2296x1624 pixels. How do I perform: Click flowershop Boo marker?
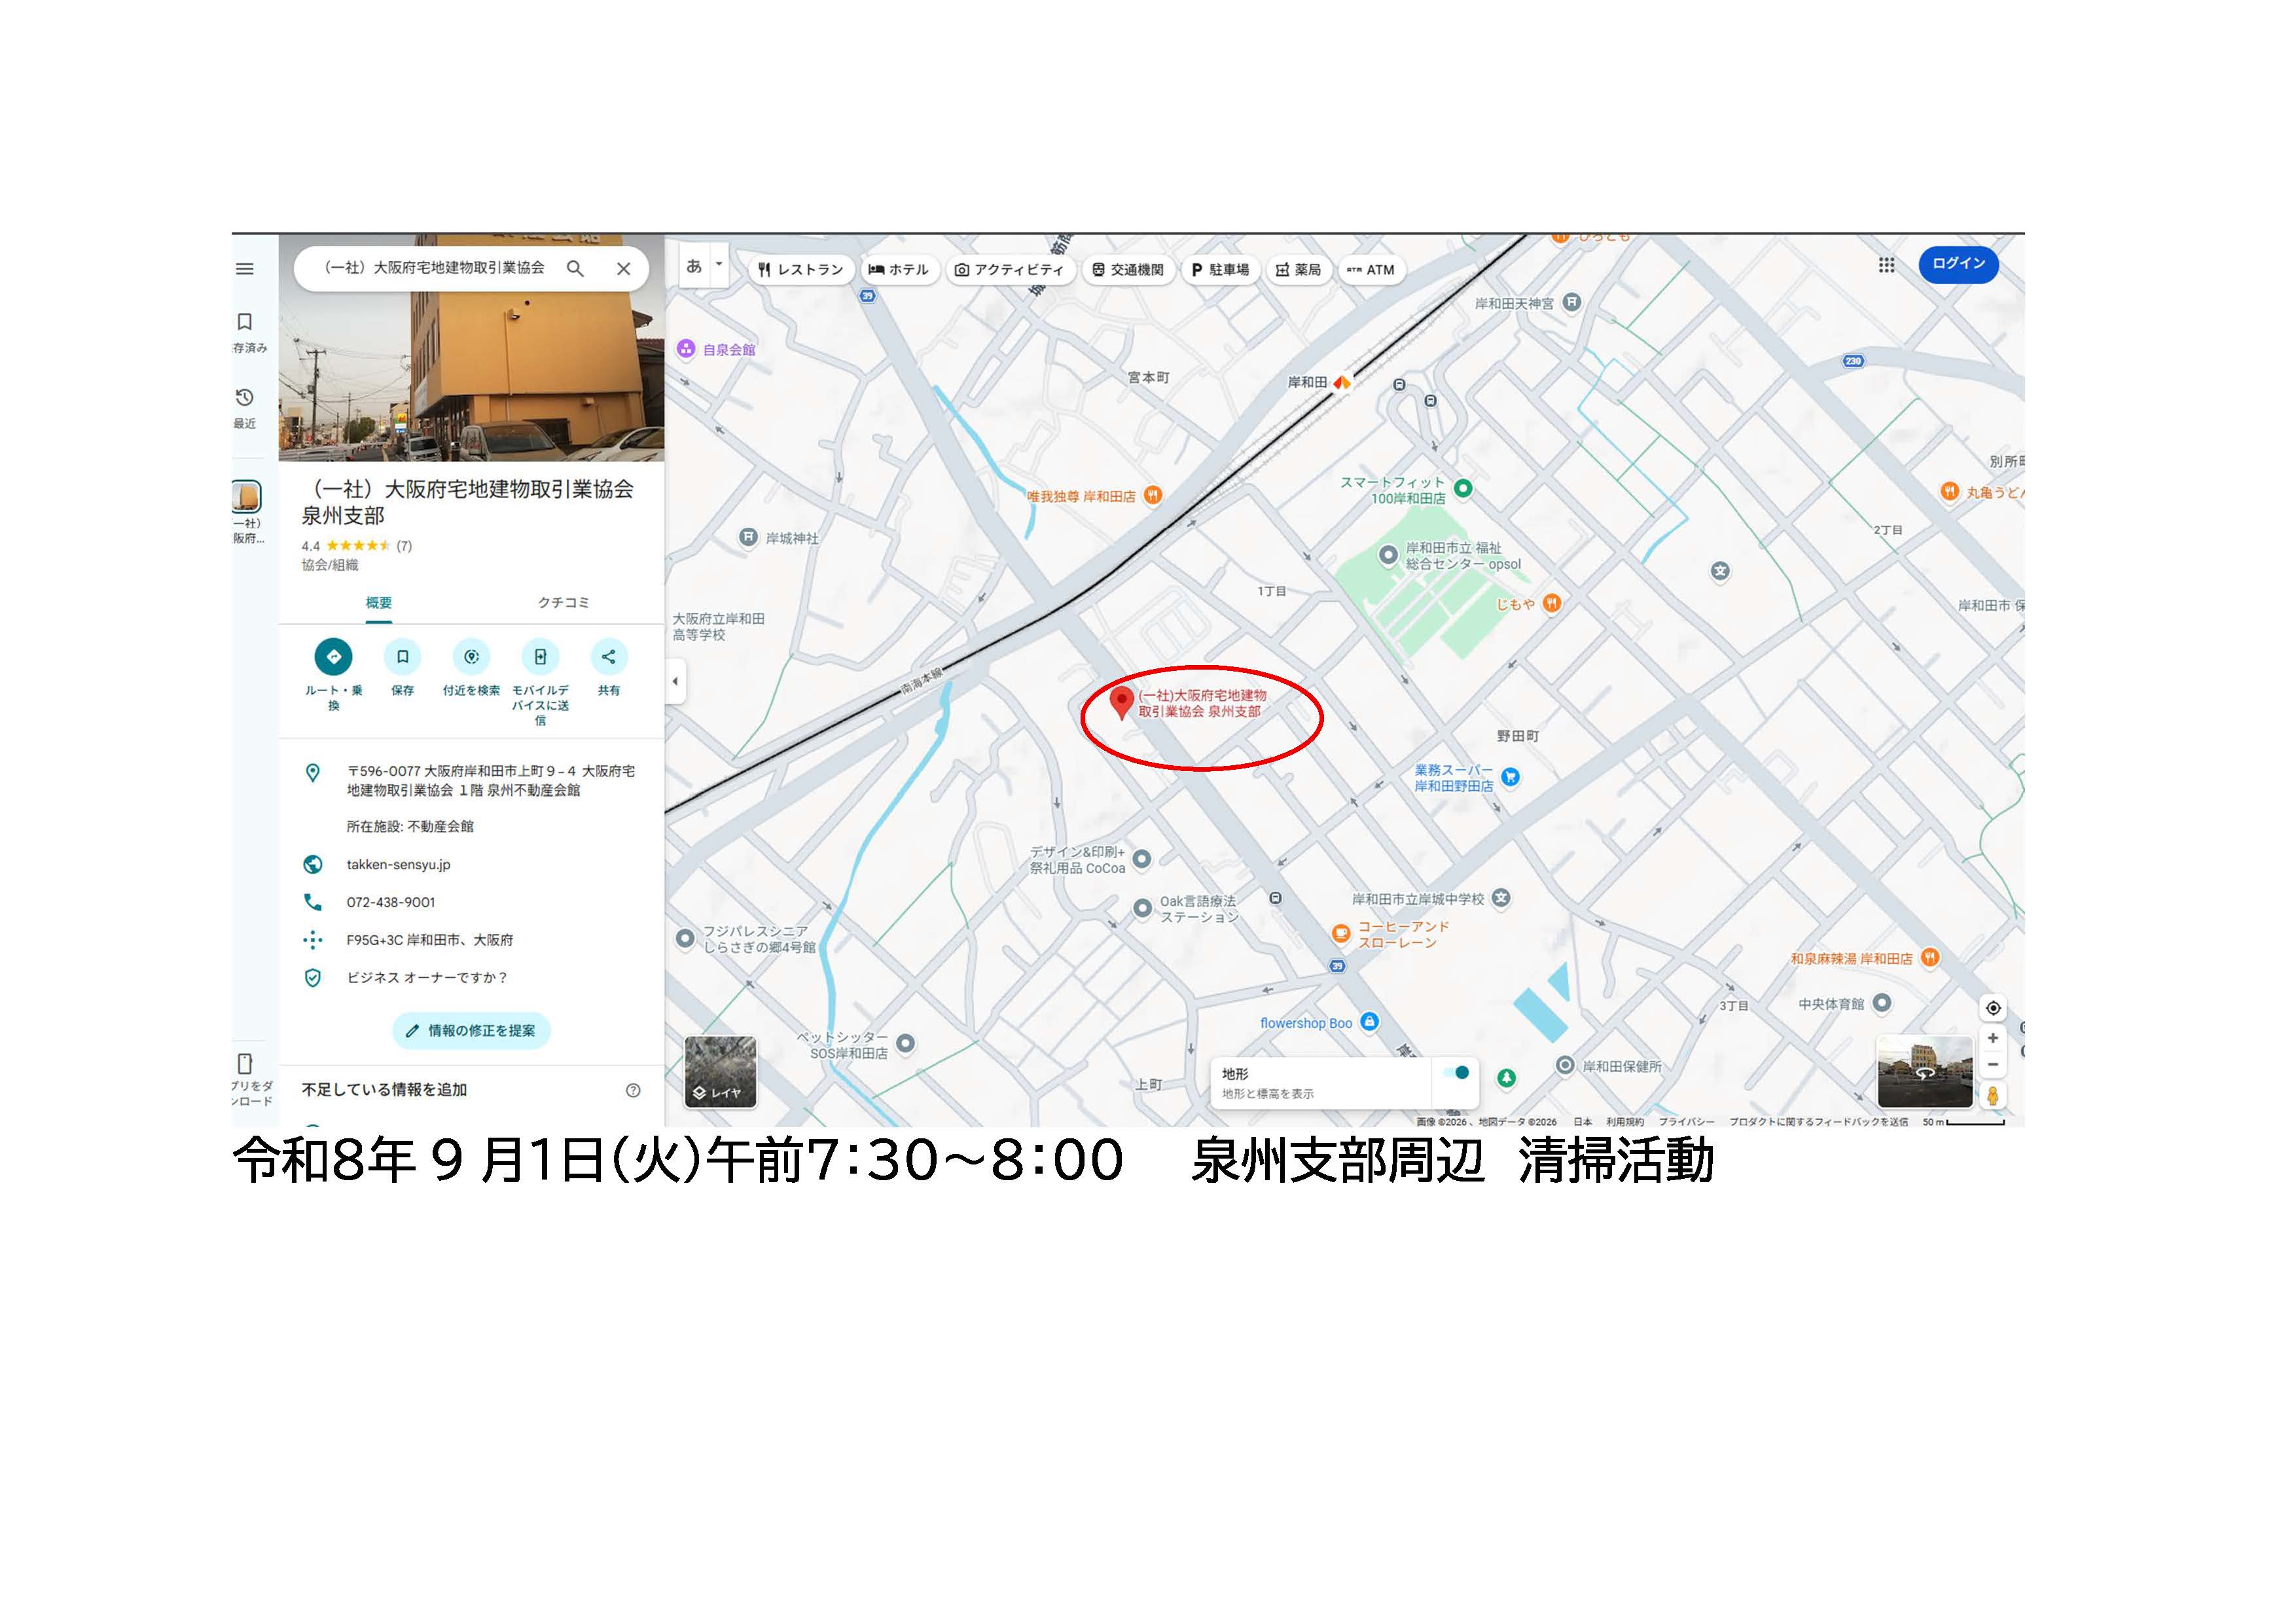pos(1370,1022)
